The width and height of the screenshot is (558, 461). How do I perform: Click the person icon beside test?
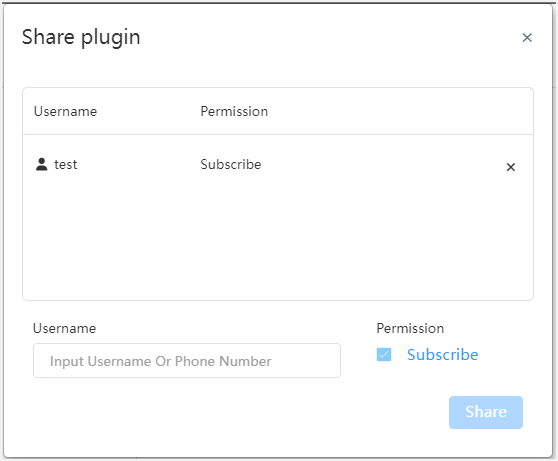point(42,164)
